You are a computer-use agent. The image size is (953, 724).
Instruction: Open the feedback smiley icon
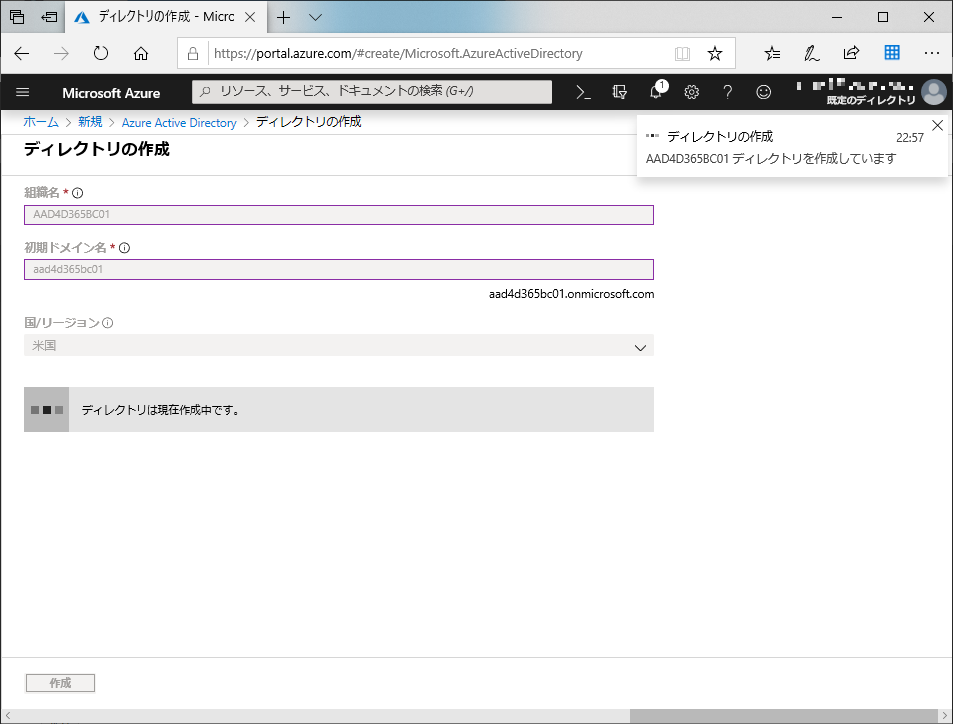pyautogui.click(x=763, y=92)
